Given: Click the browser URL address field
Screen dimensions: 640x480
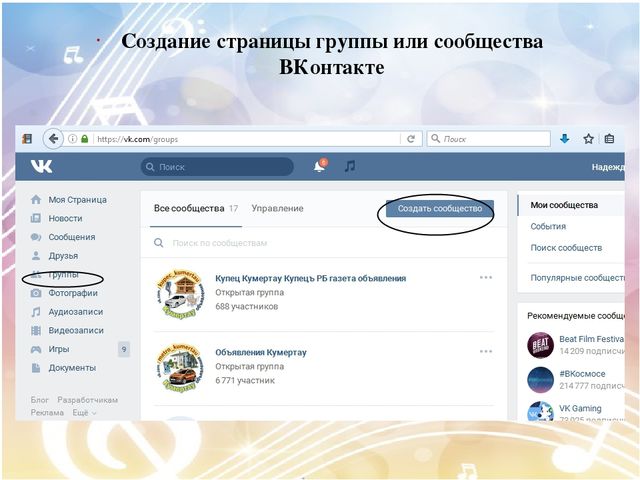Looking at the screenshot, I should point(245,139).
